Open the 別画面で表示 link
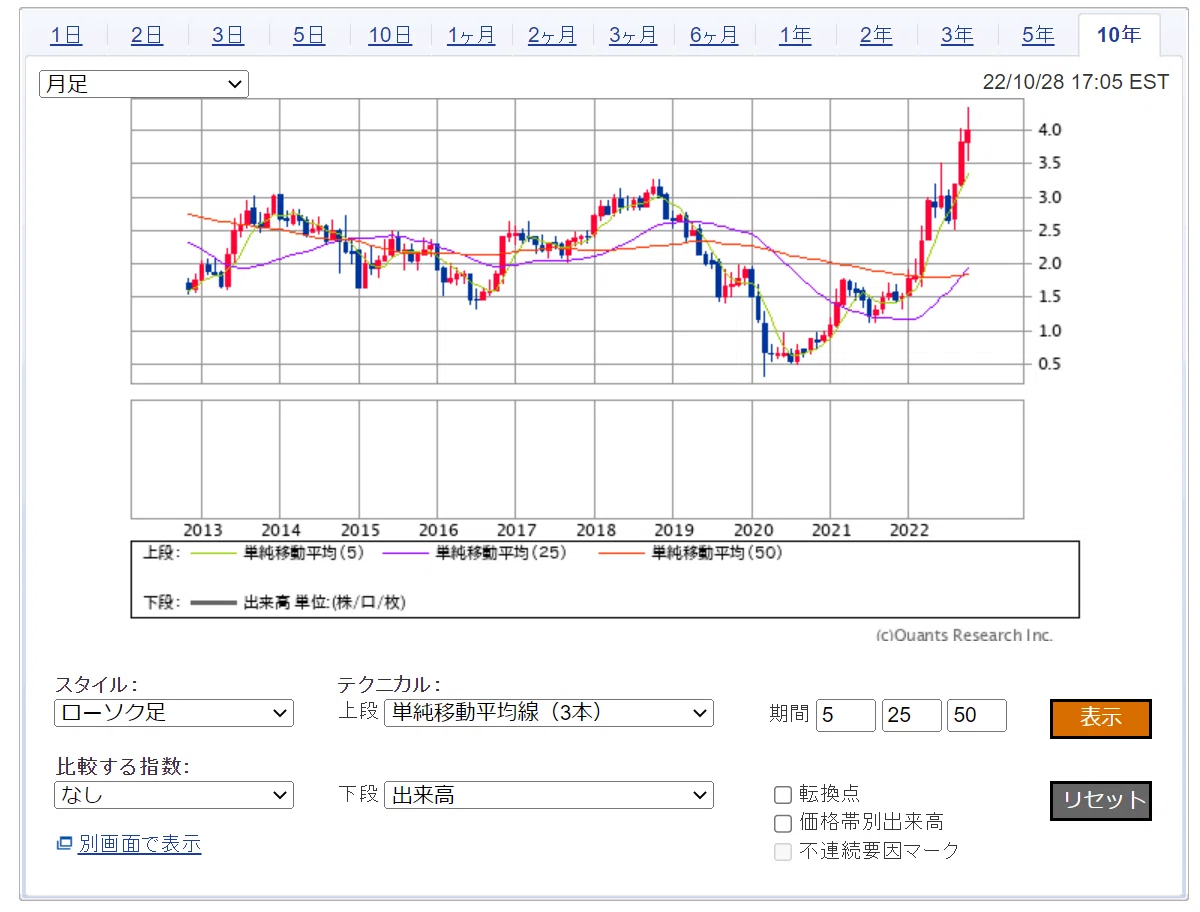The height and width of the screenshot is (912, 1200). coord(140,844)
